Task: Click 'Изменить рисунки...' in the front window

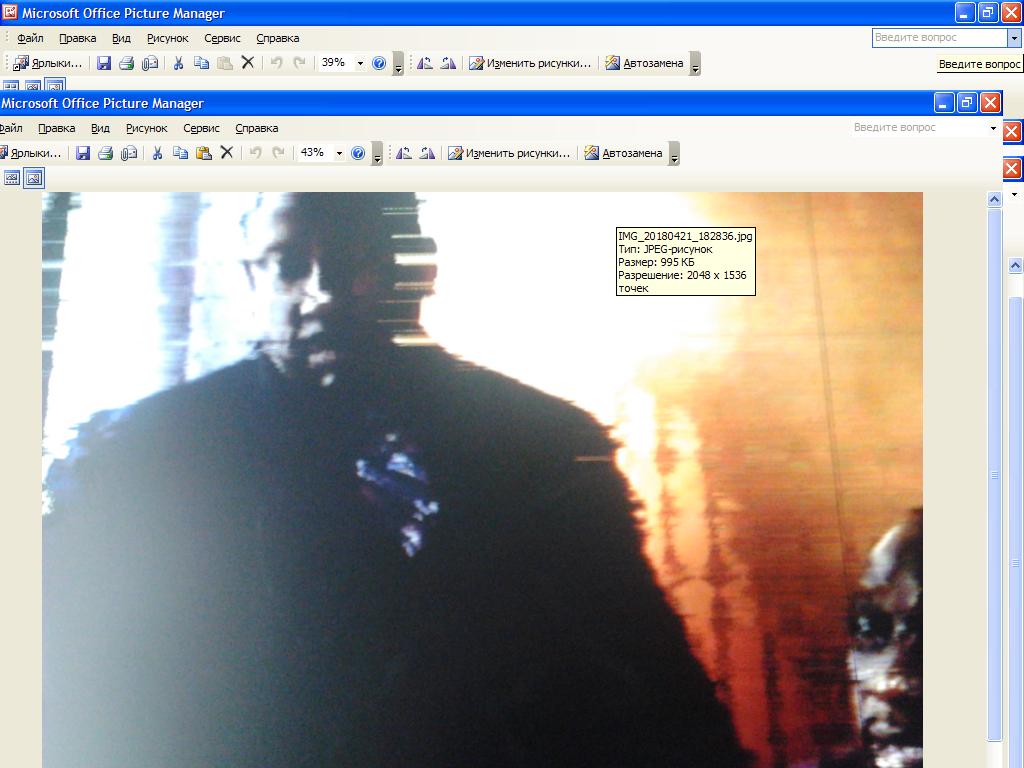Action: tap(509, 153)
